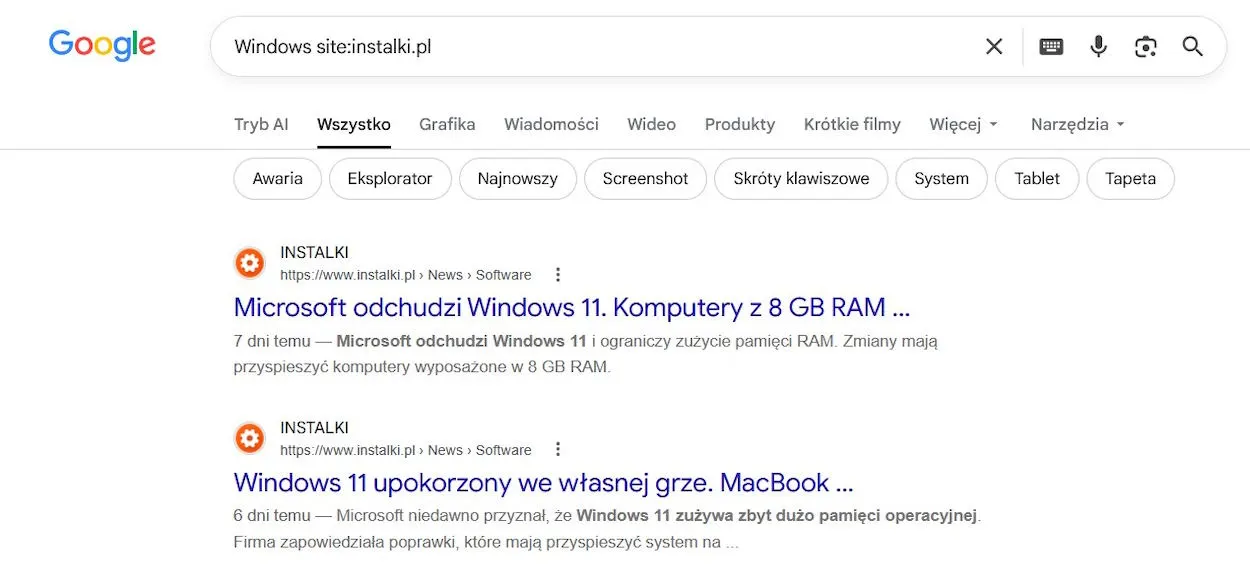The height and width of the screenshot is (587, 1250).
Task: Open three-dot menu for Windows 11 upokorzony result
Action: (558, 450)
